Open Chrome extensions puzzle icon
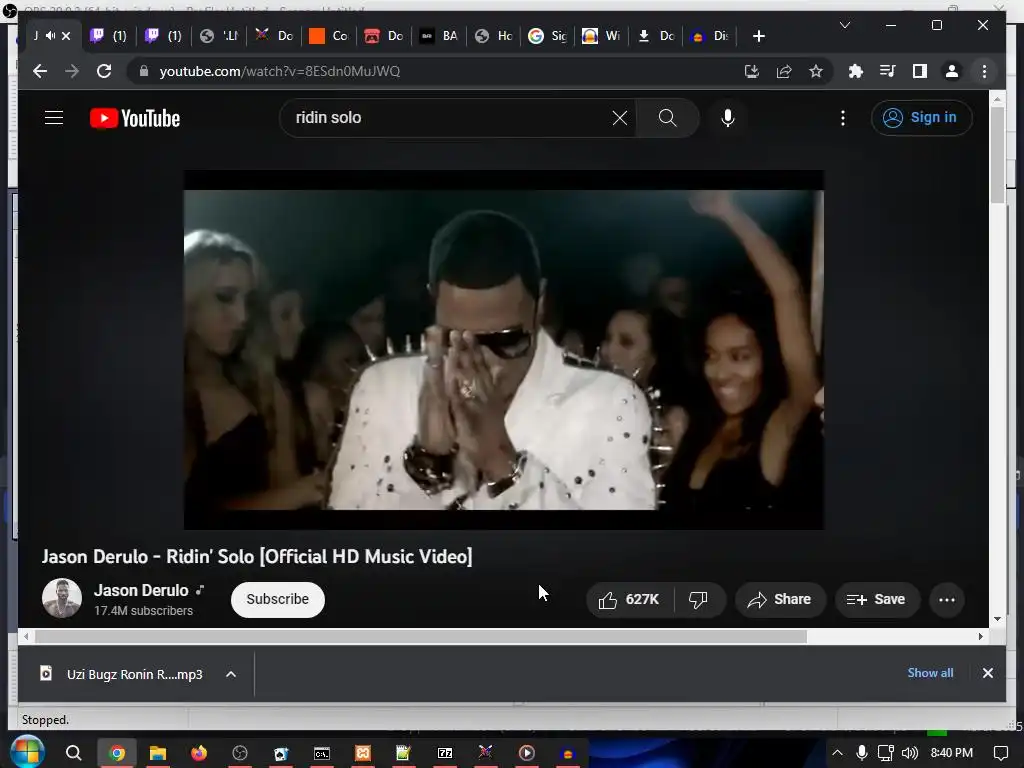Viewport: 1024px width, 768px height. (x=856, y=71)
